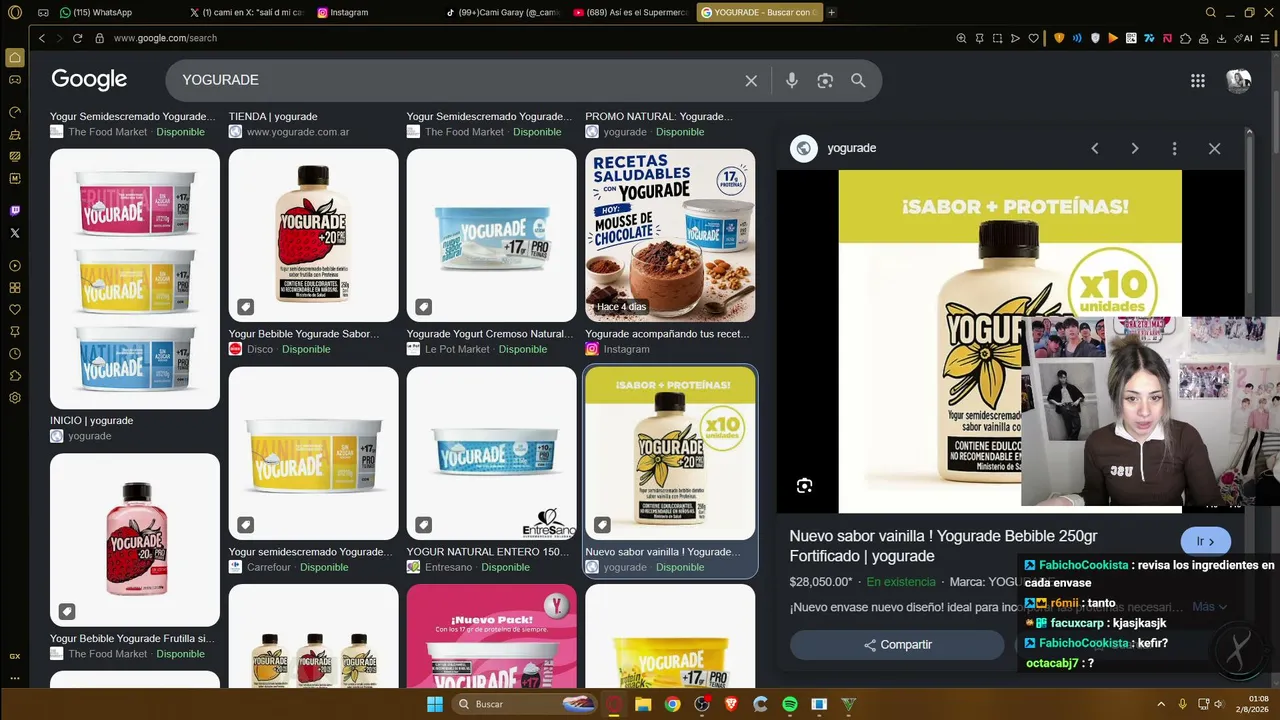This screenshot has height=720, width=1280.
Task: Click the Windows taskbar Buscar search box
Action: pos(525,704)
